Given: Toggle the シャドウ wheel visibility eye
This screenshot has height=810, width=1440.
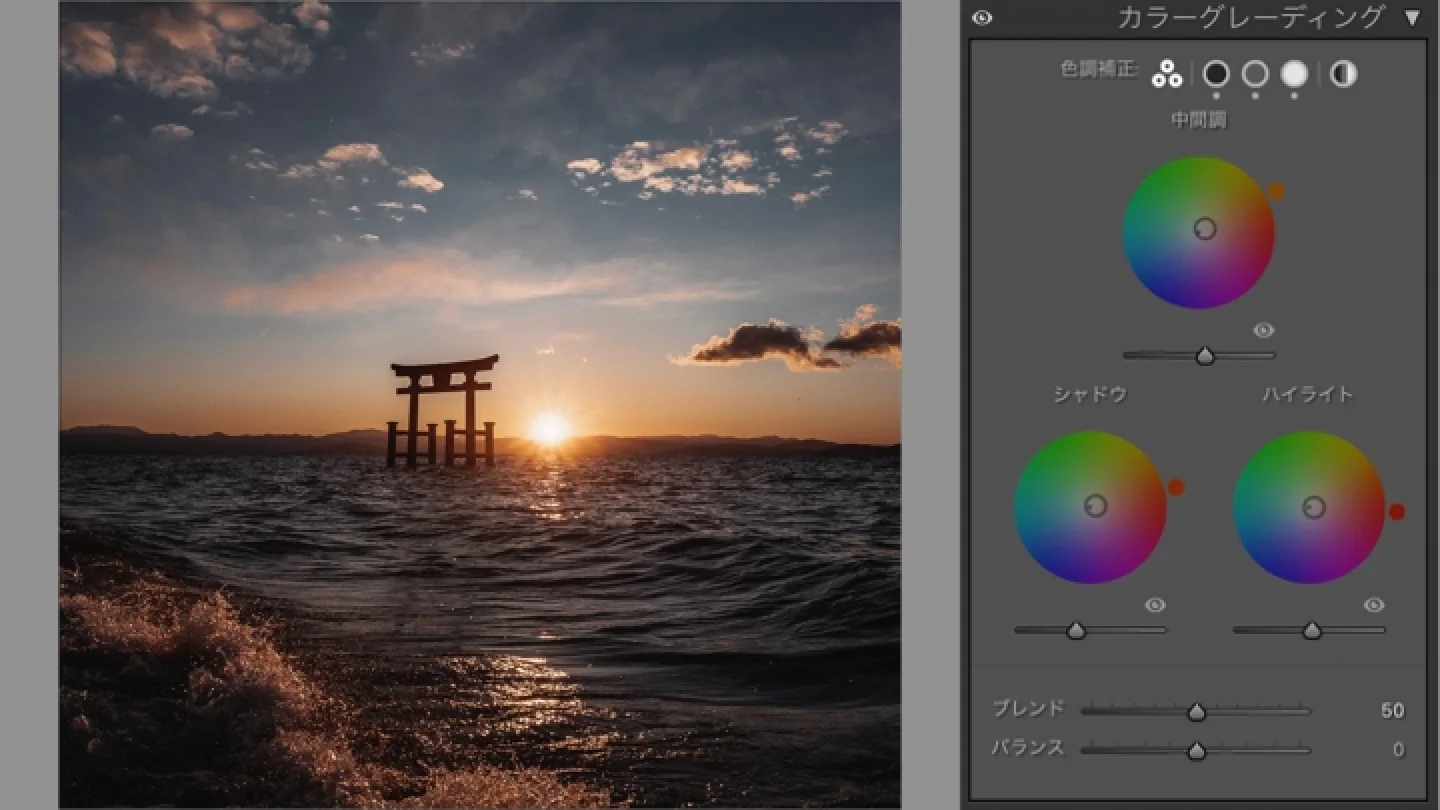Looking at the screenshot, I should [x=1155, y=605].
